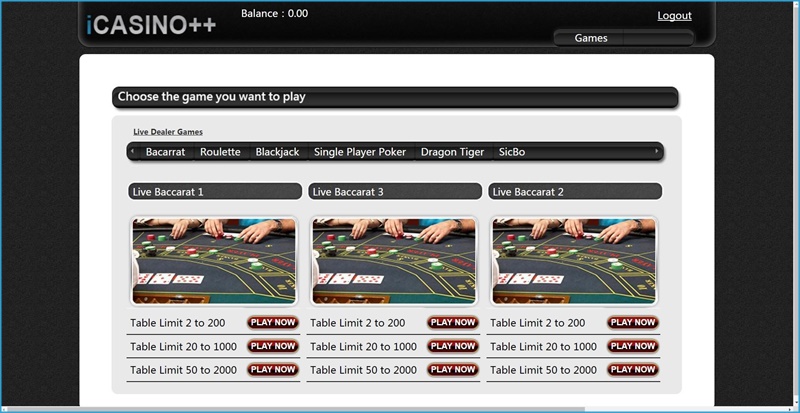The image size is (800, 413).
Task: Click the left arrow of game tab bar
Action: [x=132, y=151]
